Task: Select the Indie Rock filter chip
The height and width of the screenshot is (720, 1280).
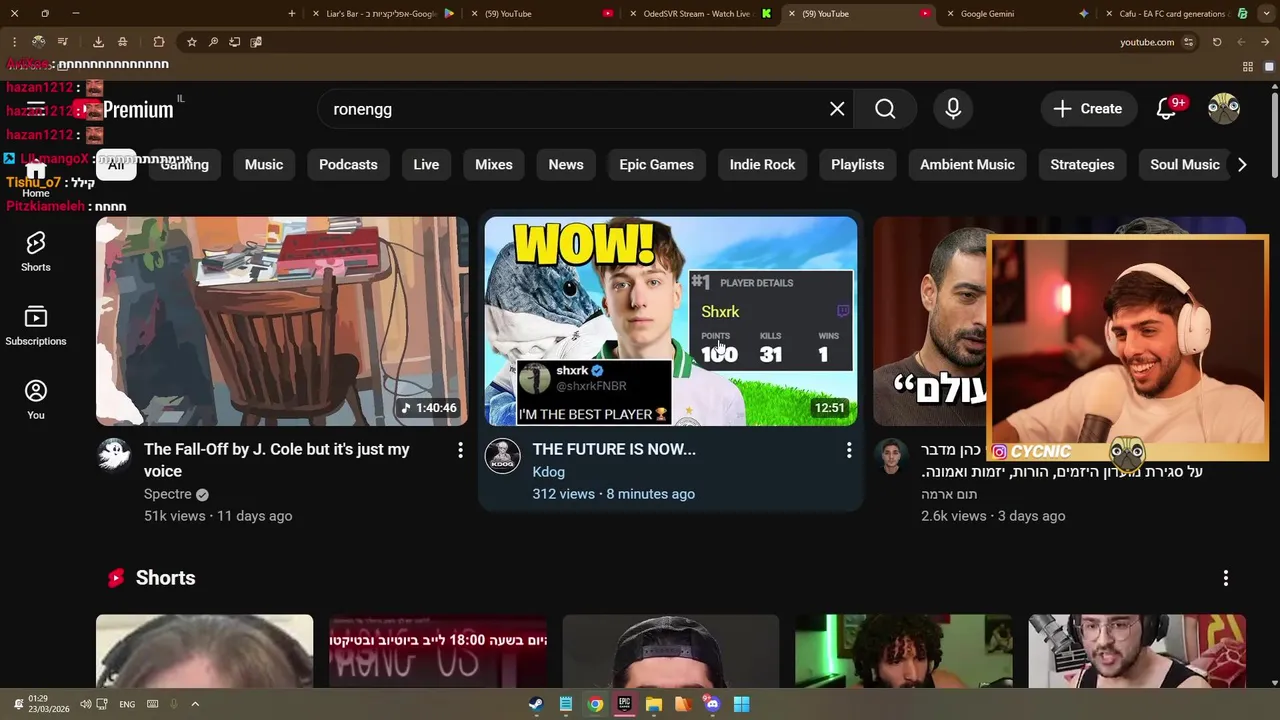Action: [x=762, y=165]
